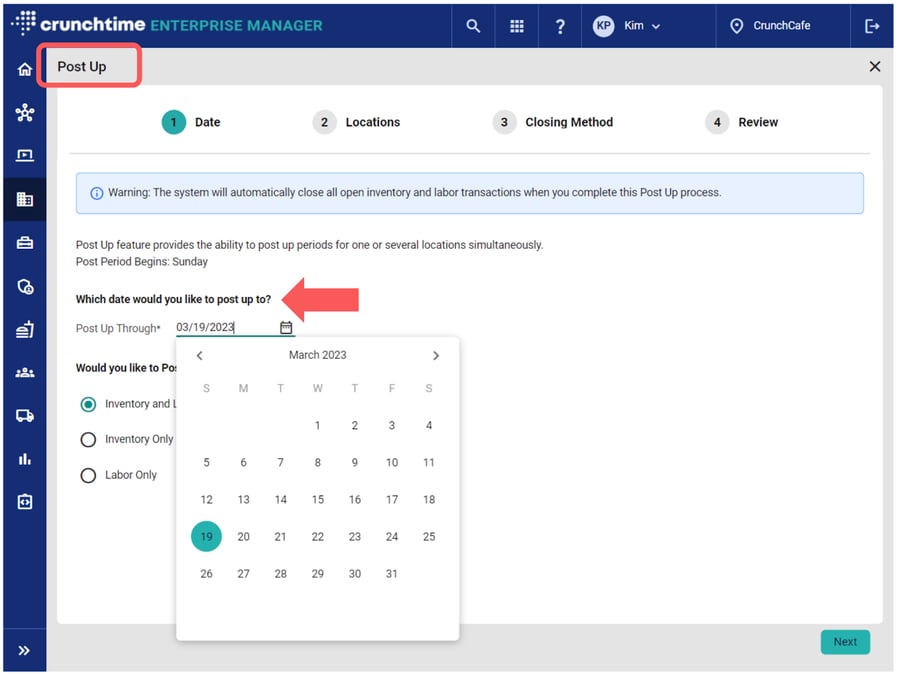899x674 pixels.
Task: Click the help question mark icon
Action: coord(559,26)
